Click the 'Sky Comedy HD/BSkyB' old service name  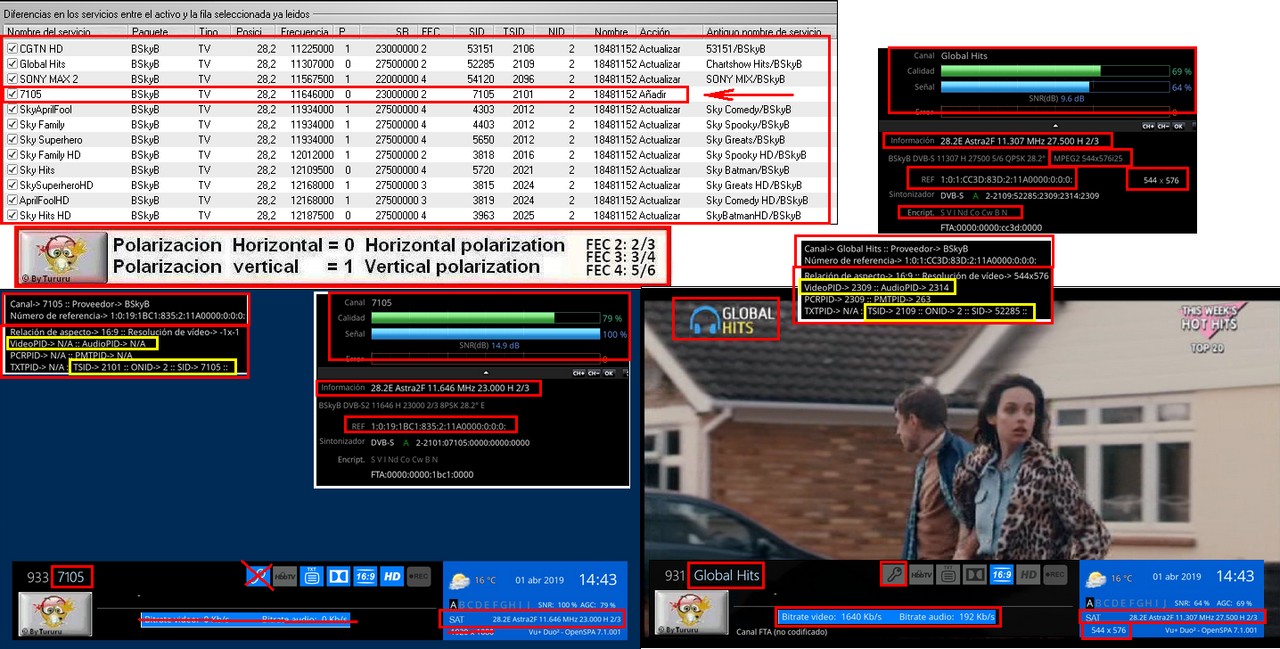point(756,201)
